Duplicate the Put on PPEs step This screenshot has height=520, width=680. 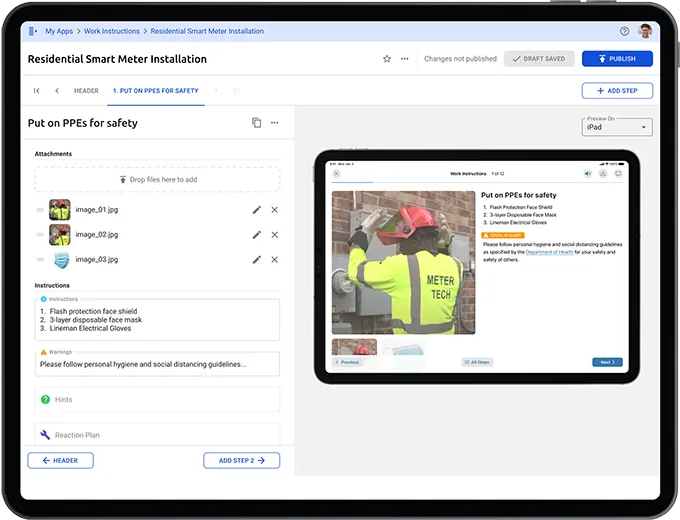coord(257,123)
